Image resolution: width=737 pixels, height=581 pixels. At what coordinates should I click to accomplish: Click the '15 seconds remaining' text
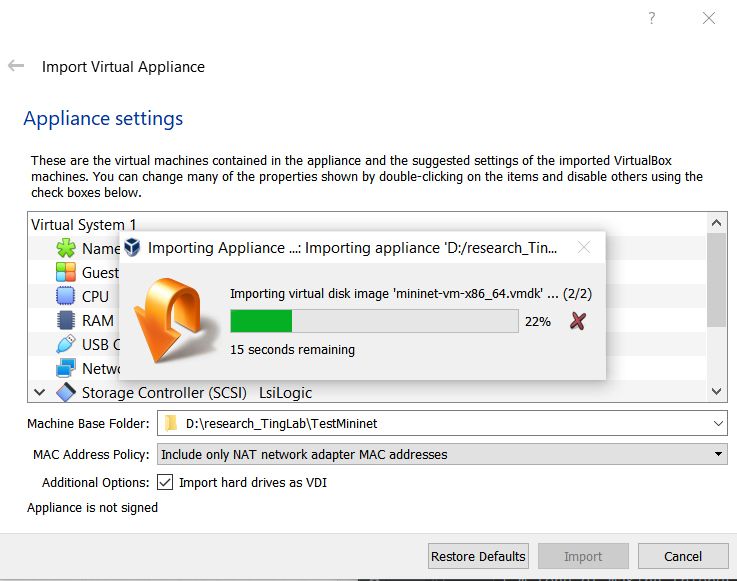(292, 349)
